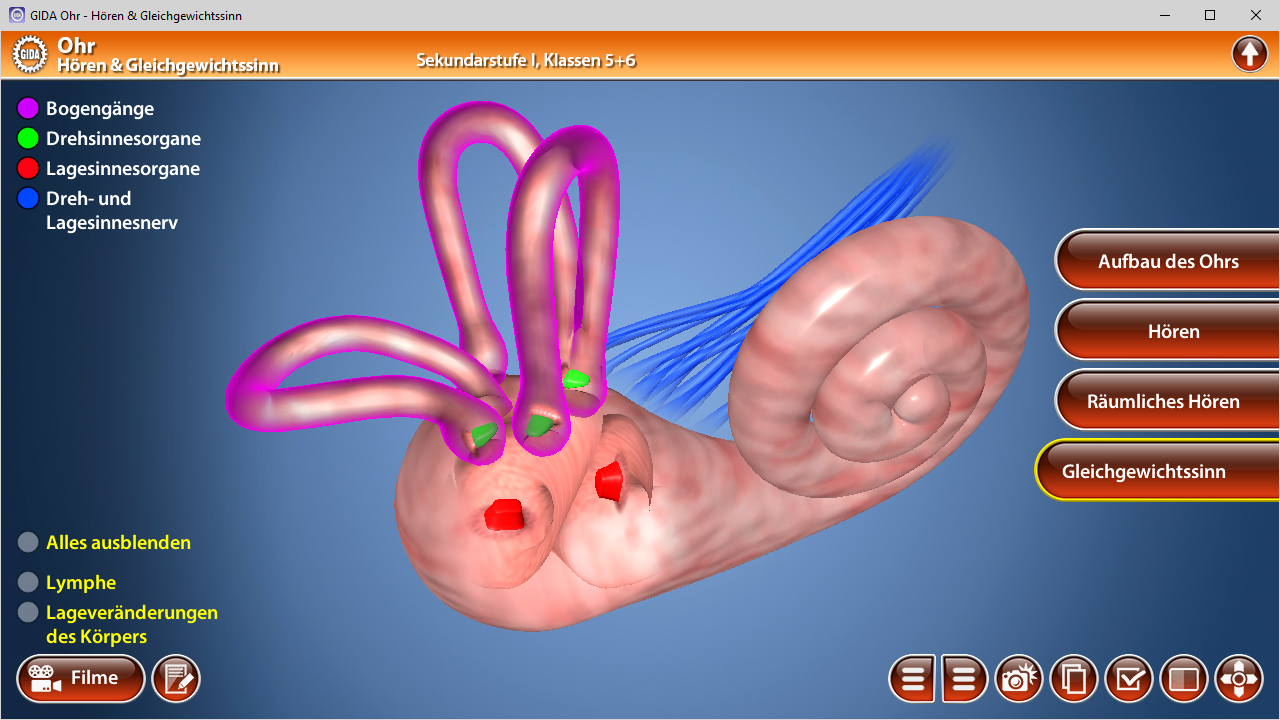Switch to the Hören section
Viewport: 1280px width, 720px height.
coord(1173,331)
